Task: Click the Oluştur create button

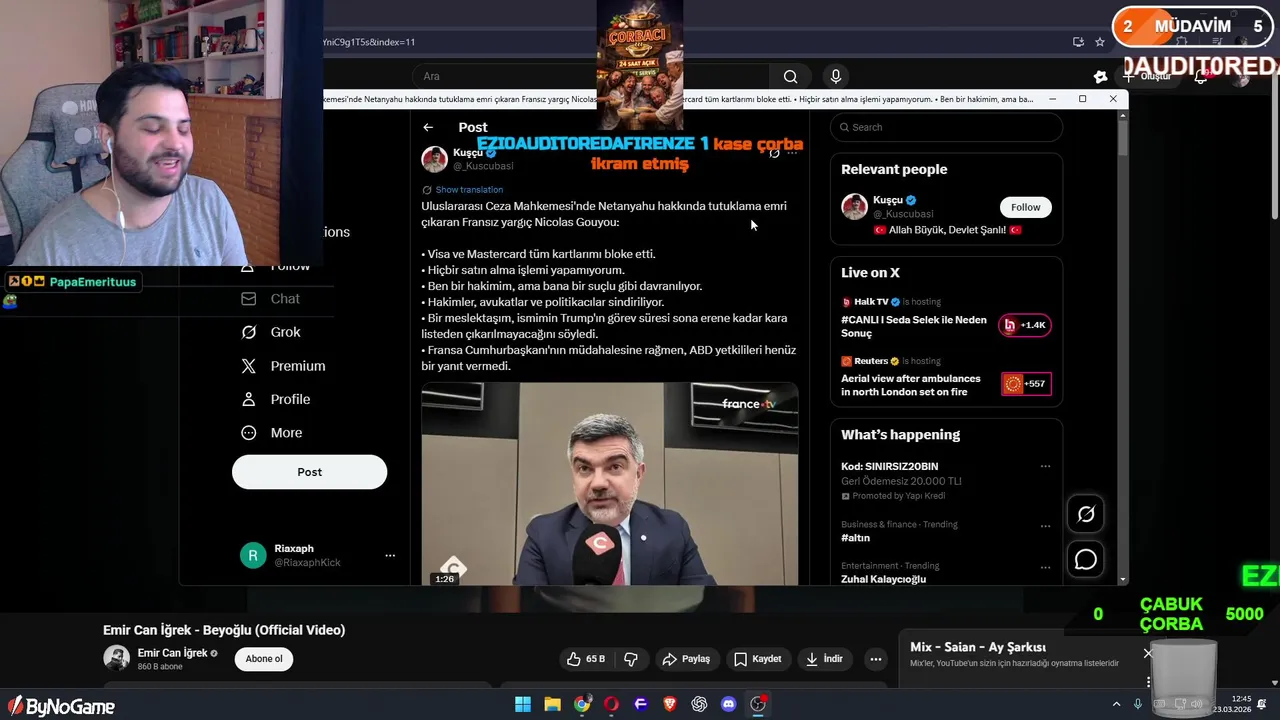Action: [x=1149, y=76]
